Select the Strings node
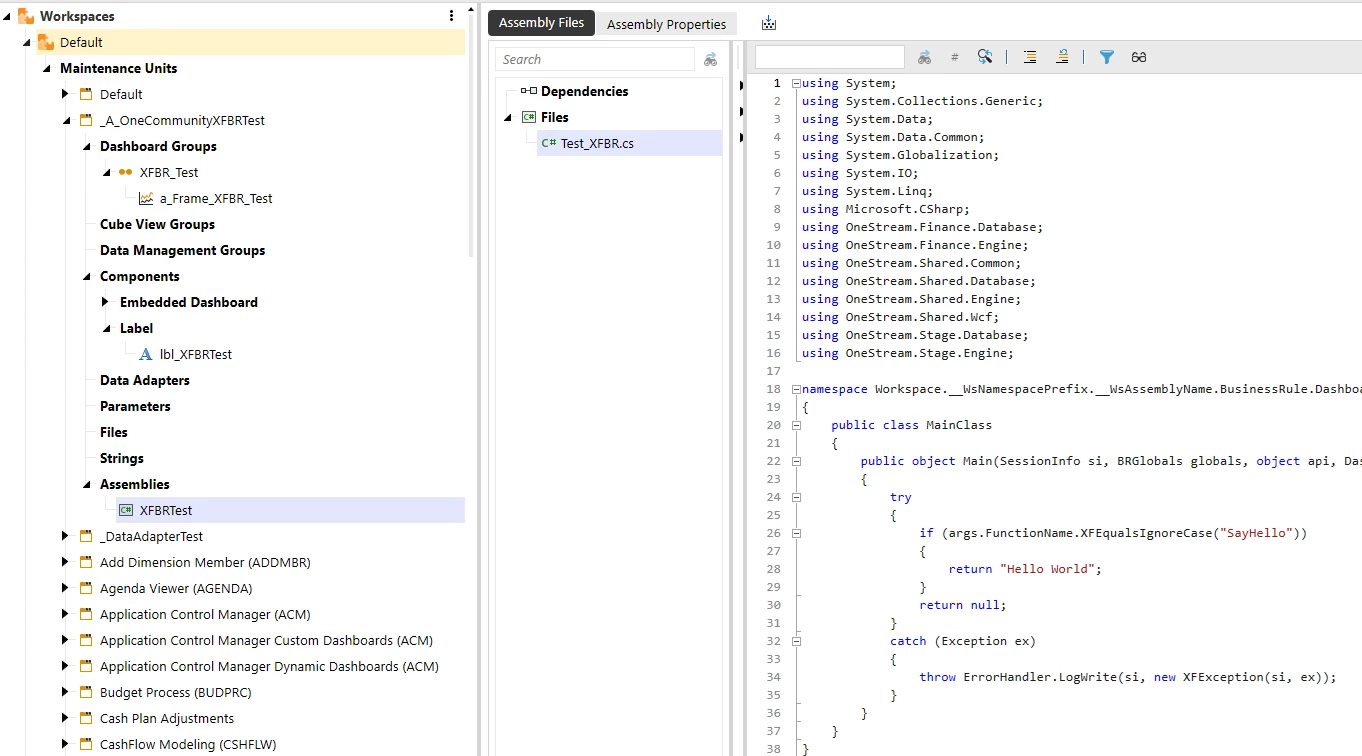 (x=121, y=458)
